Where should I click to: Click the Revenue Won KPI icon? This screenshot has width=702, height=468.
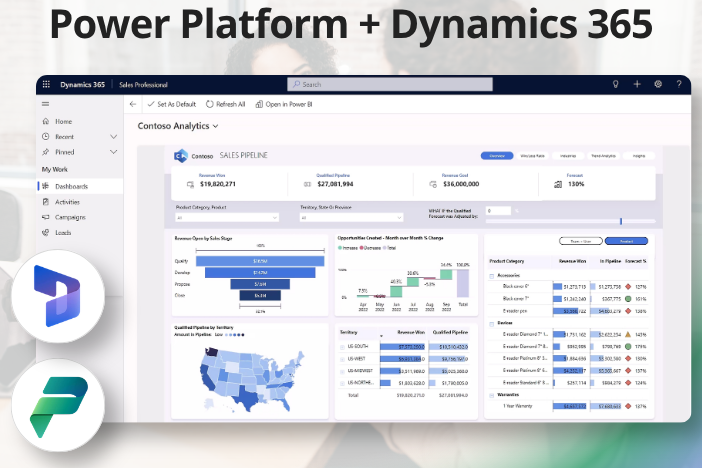click(191, 184)
